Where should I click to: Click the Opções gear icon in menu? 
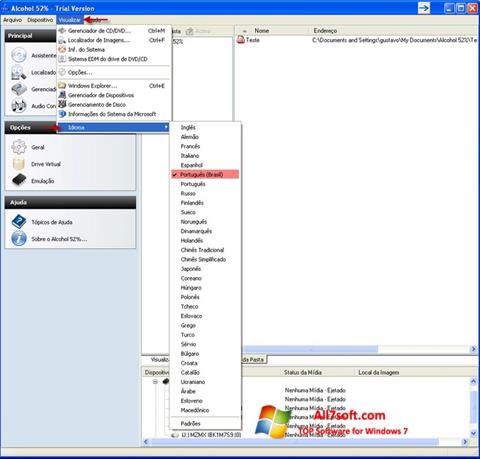(x=62, y=72)
